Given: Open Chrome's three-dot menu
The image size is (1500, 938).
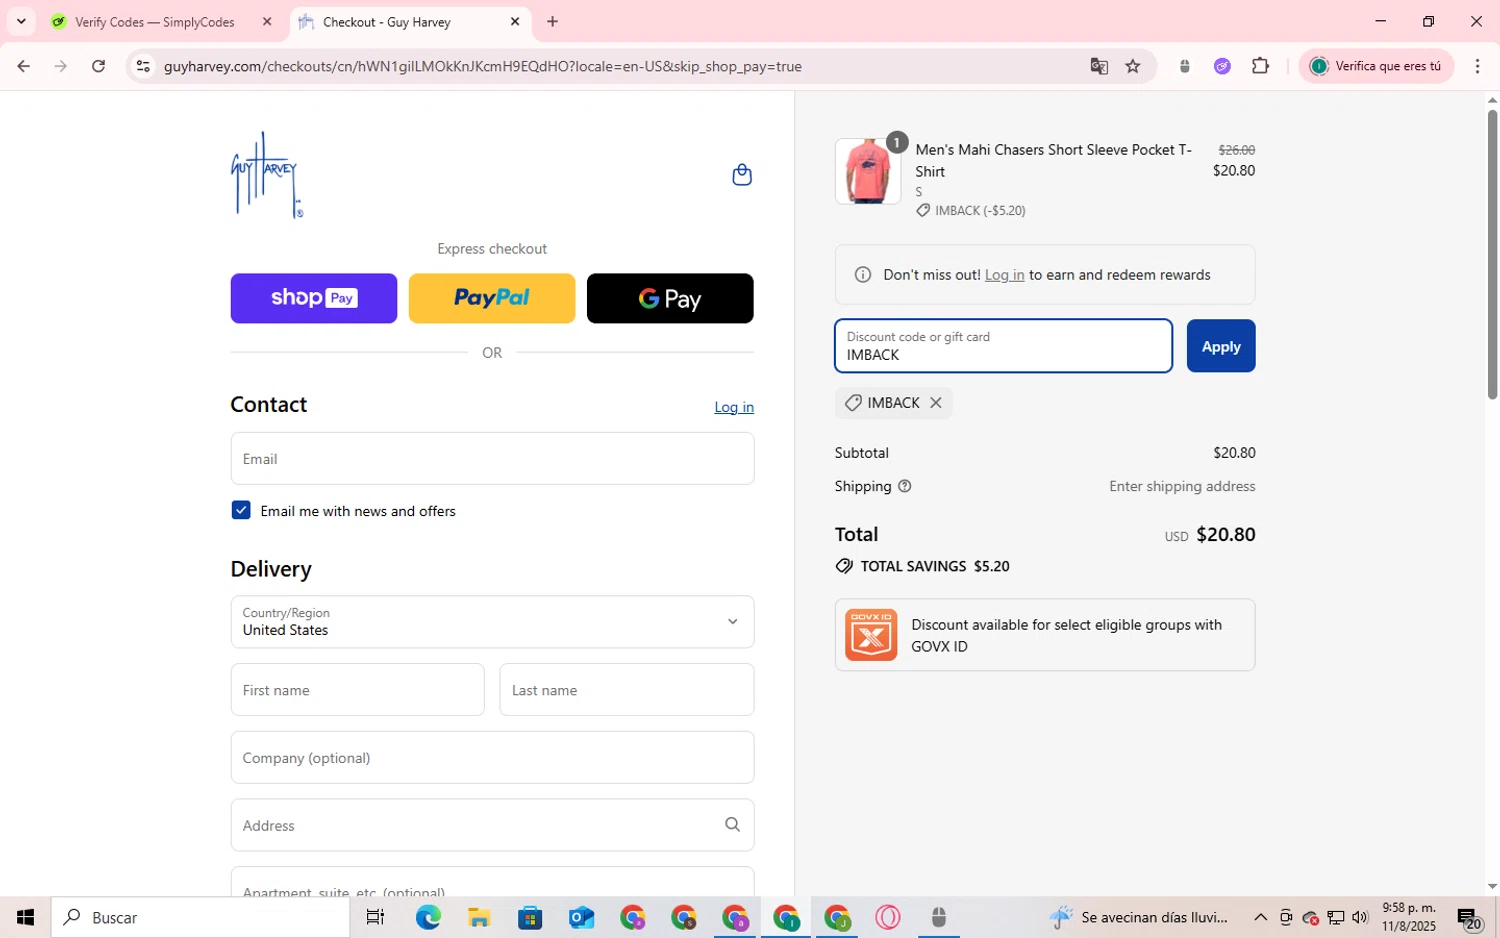Looking at the screenshot, I should point(1477,66).
